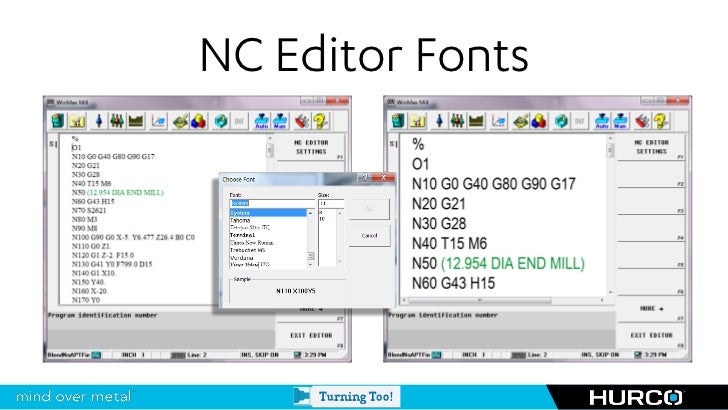The height and width of the screenshot is (410, 728).
Task: Click teal cube icon in left window toolbar
Action: click(221, 121)
